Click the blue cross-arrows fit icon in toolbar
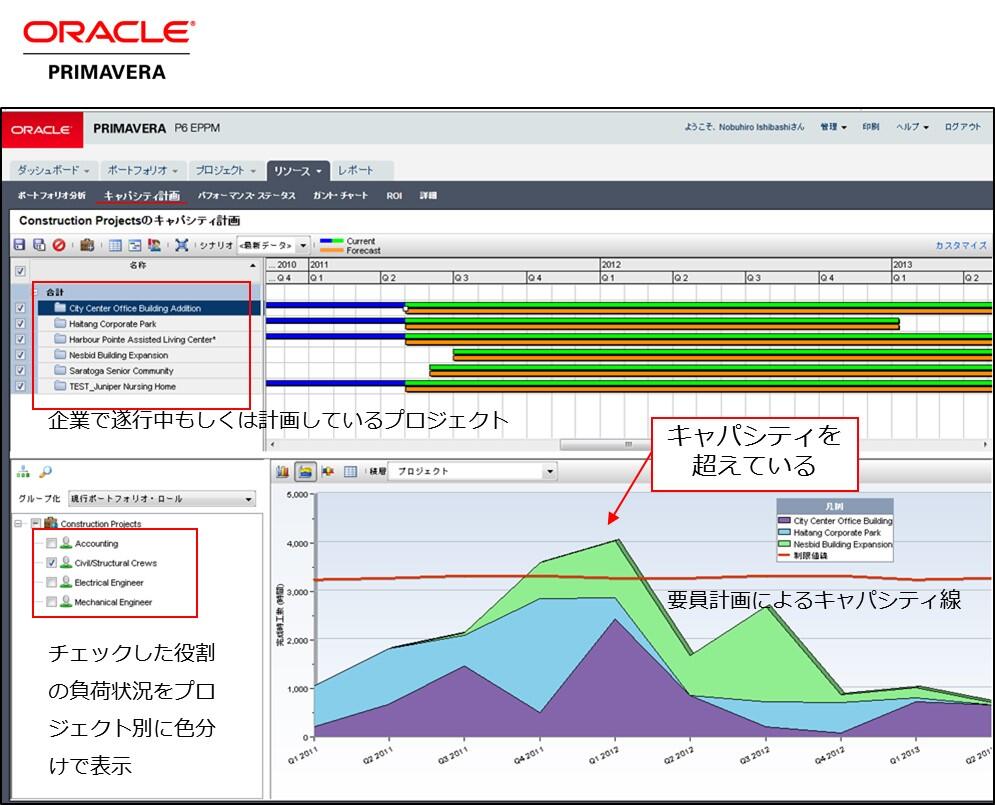This screenshot has height=805, width=995. click(x=181, y=245)
